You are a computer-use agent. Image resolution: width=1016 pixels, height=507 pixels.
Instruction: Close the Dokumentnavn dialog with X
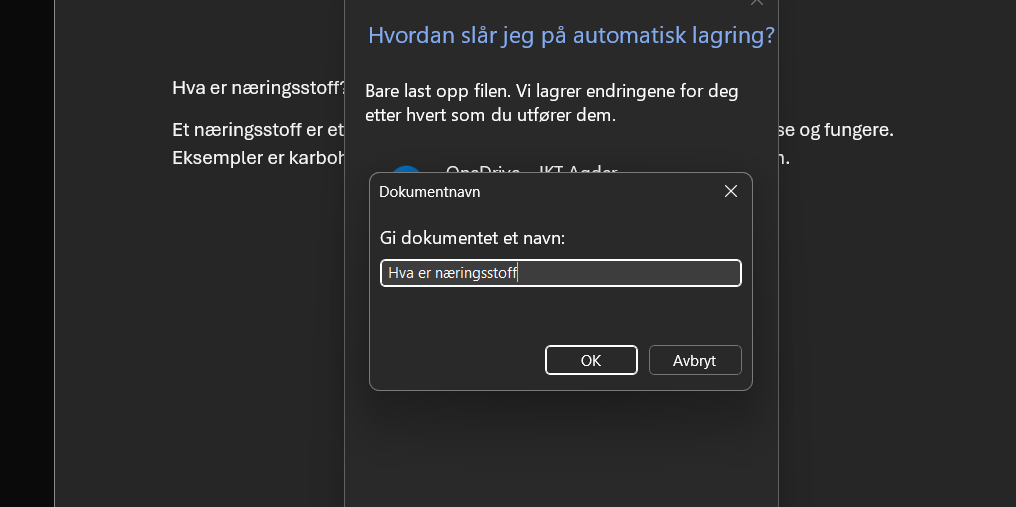[x=731, y=191]
